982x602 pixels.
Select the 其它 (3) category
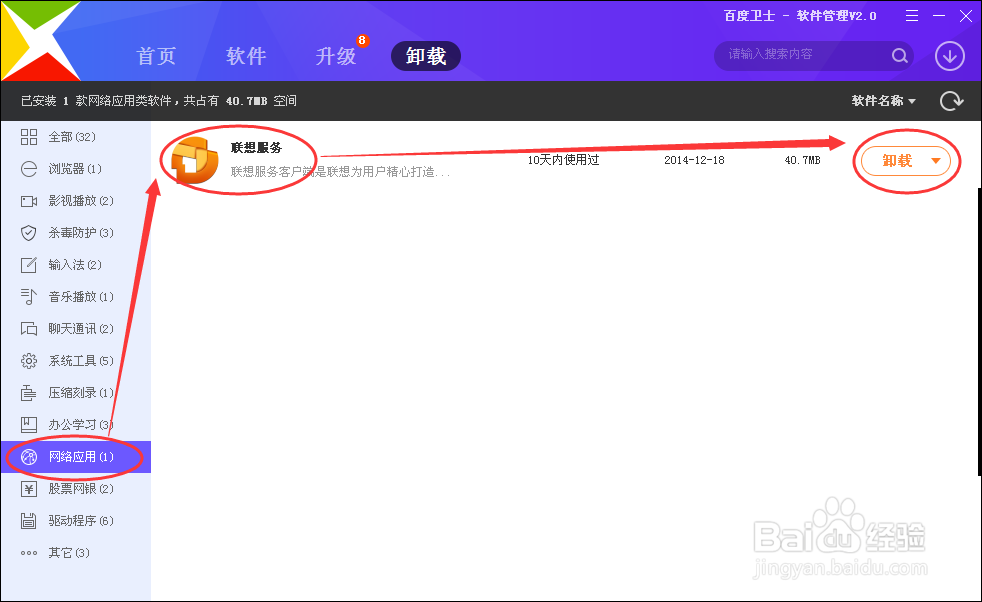click(76, 553)
